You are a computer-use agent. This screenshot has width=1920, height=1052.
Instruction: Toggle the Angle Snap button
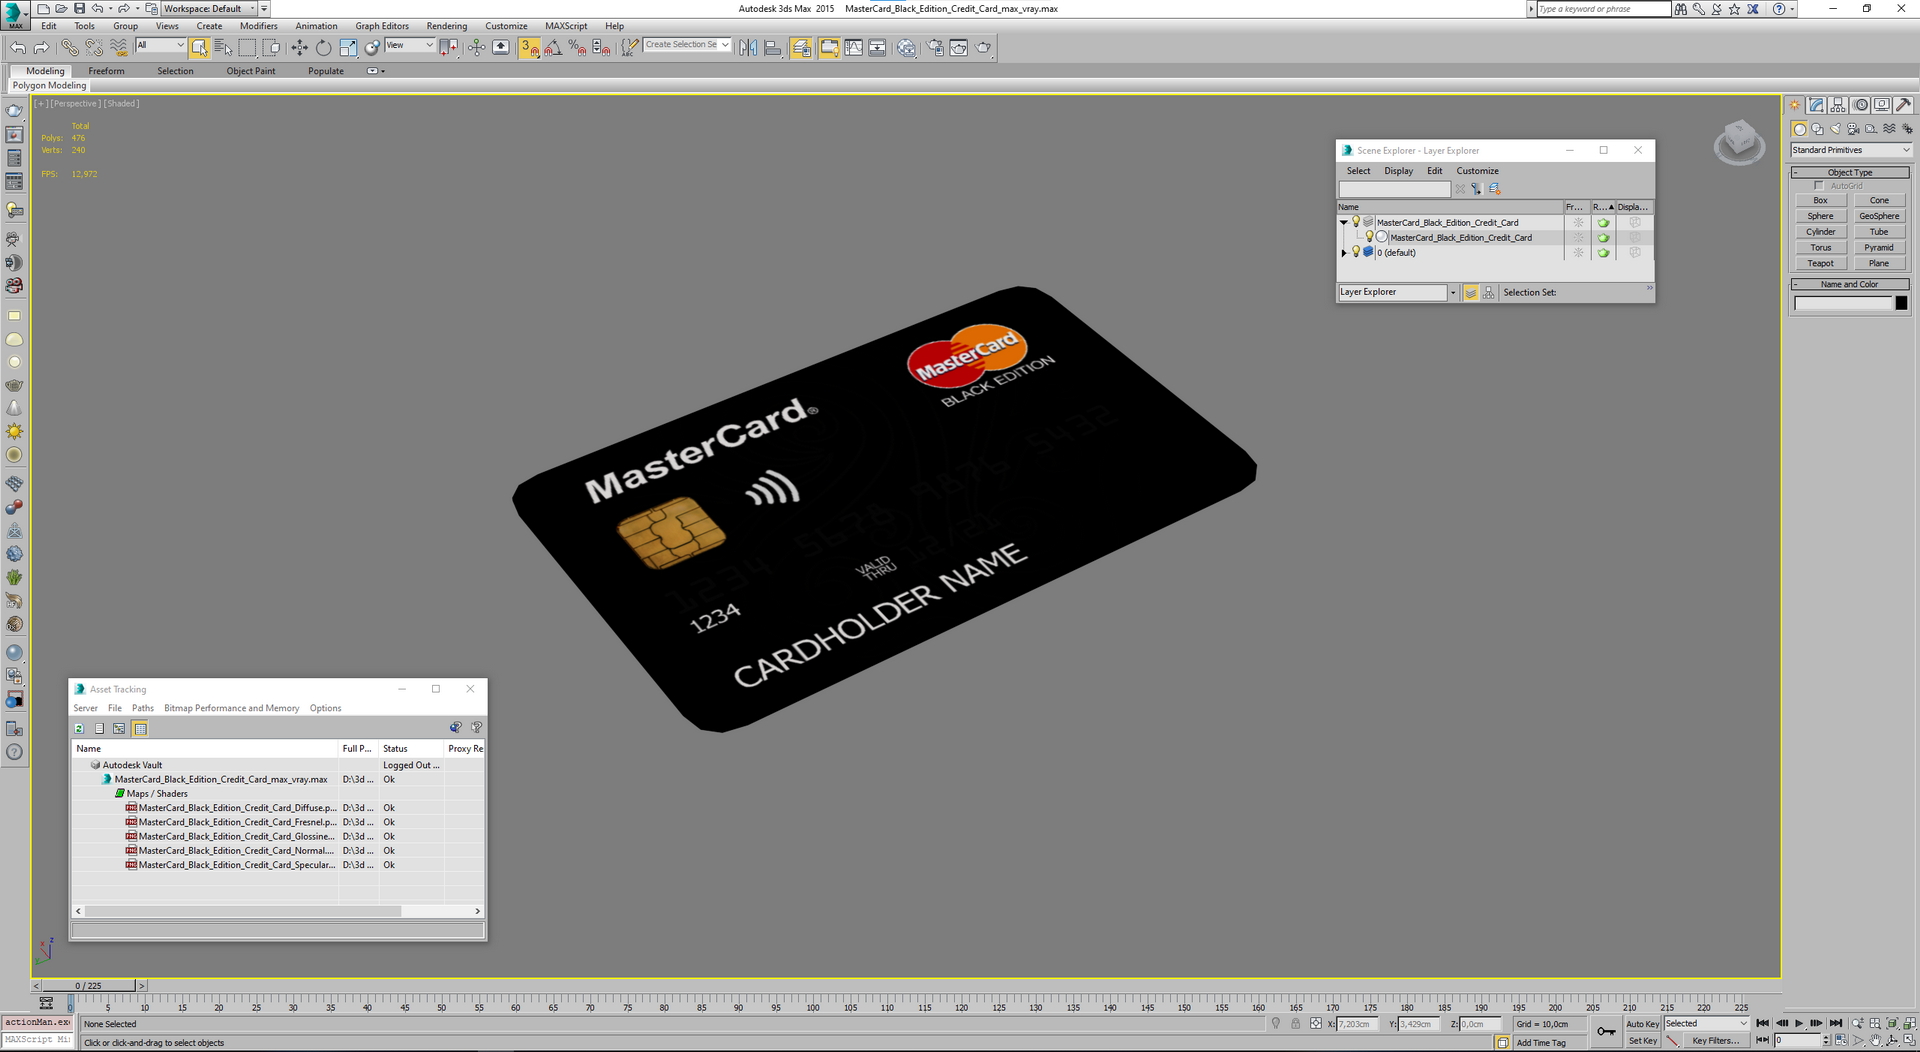[x=553, y=47]
